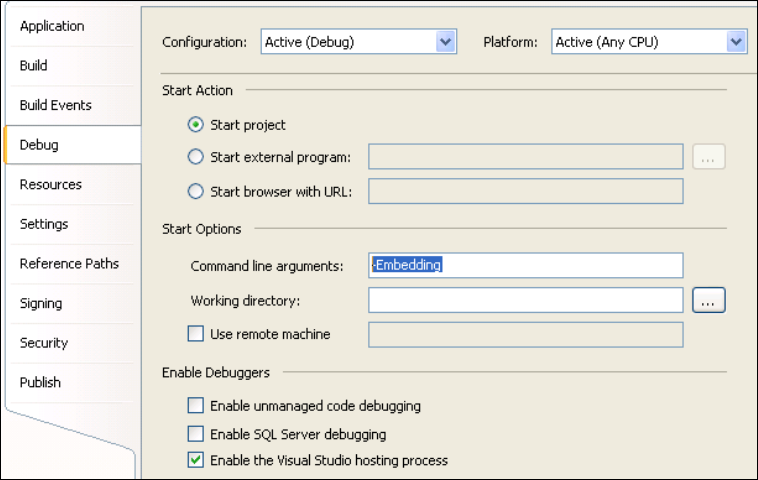Choose the Start external program option
Screen dimensions: 758x480
pos(197,157)
